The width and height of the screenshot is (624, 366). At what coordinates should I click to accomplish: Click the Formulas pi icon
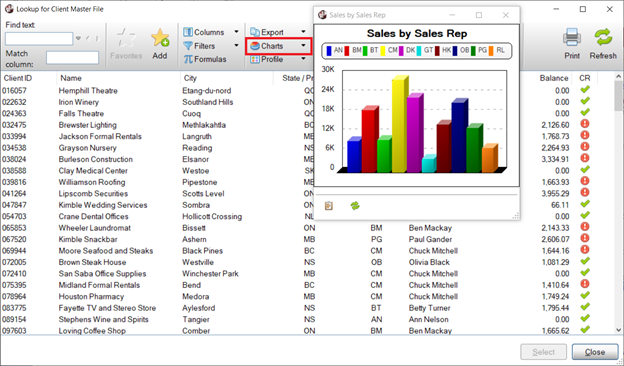pos(188,59)
